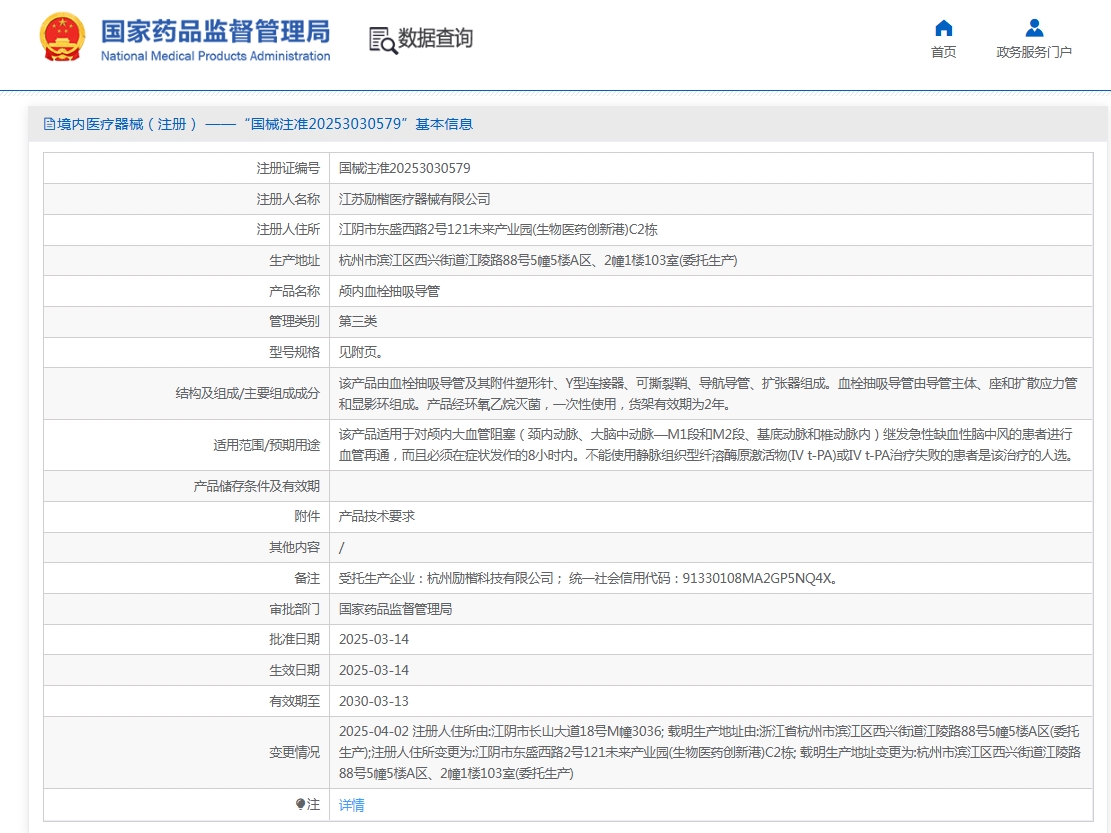Click the 注册人名称 row label
This screenshot has height=833, width=1111.
288,199
